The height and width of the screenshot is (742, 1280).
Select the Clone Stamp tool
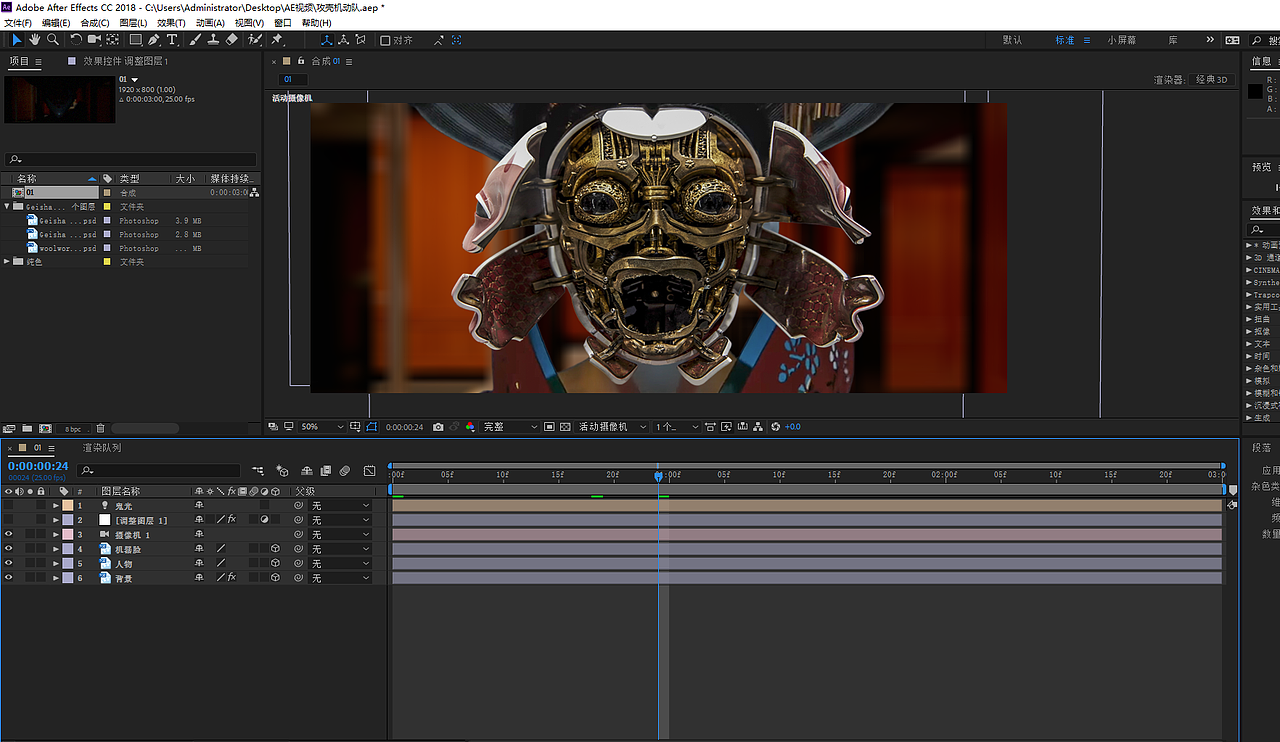click(x=213, y=40)
